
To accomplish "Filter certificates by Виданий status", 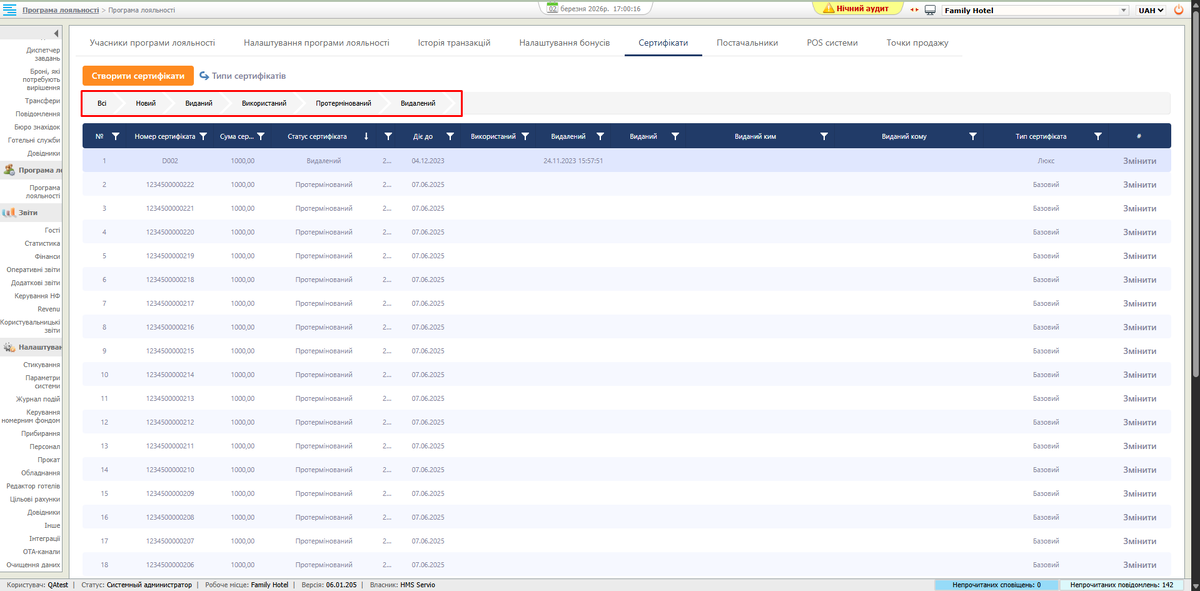I will pos(198,103).
